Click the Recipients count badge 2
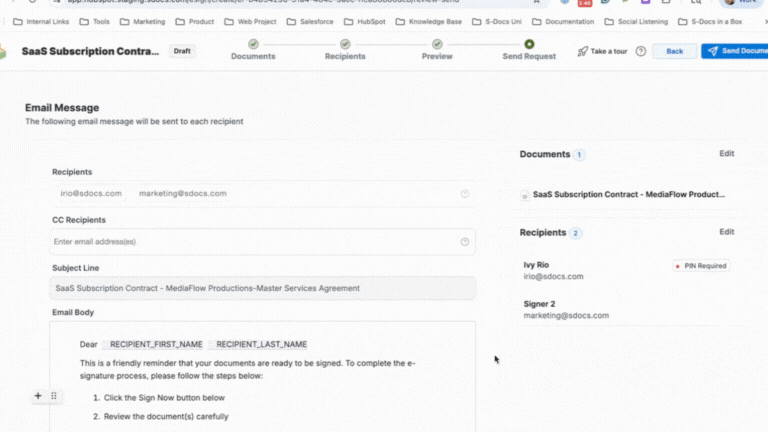 [576, 233]
